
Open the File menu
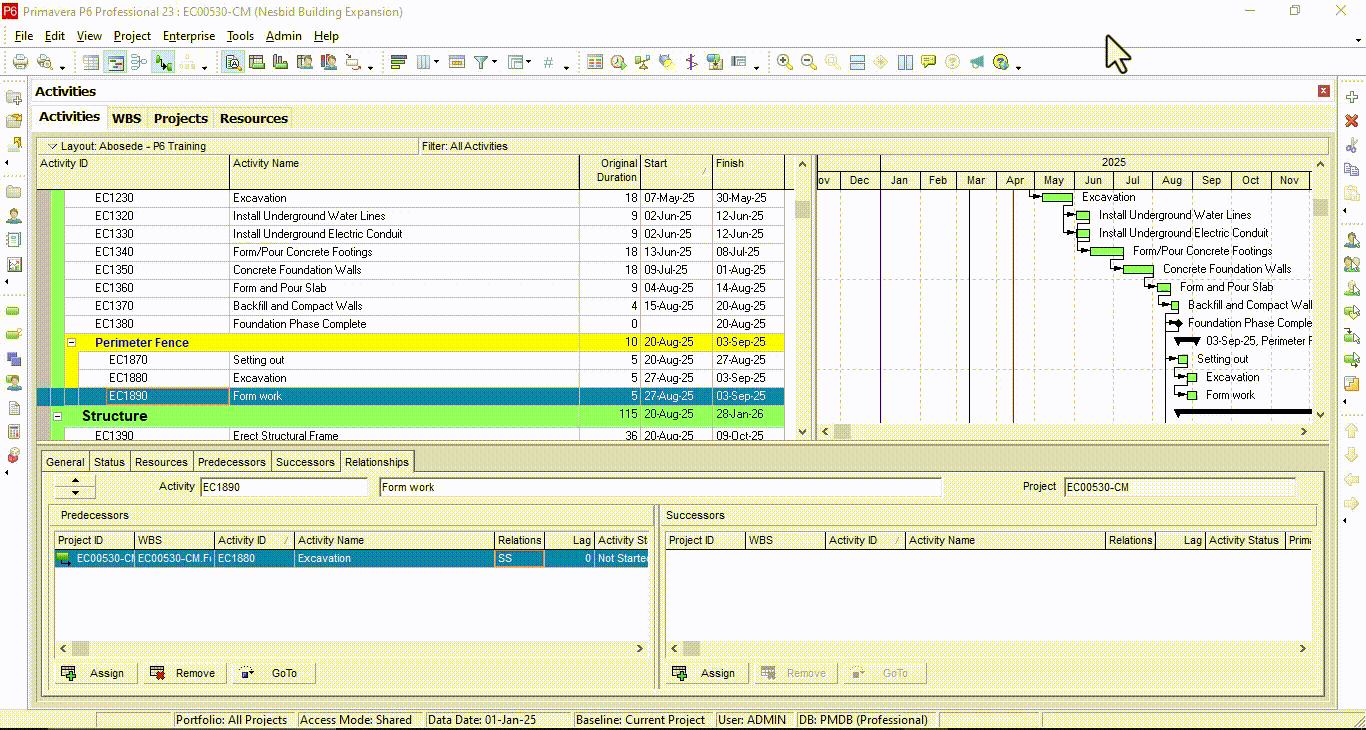click(24, 36)
